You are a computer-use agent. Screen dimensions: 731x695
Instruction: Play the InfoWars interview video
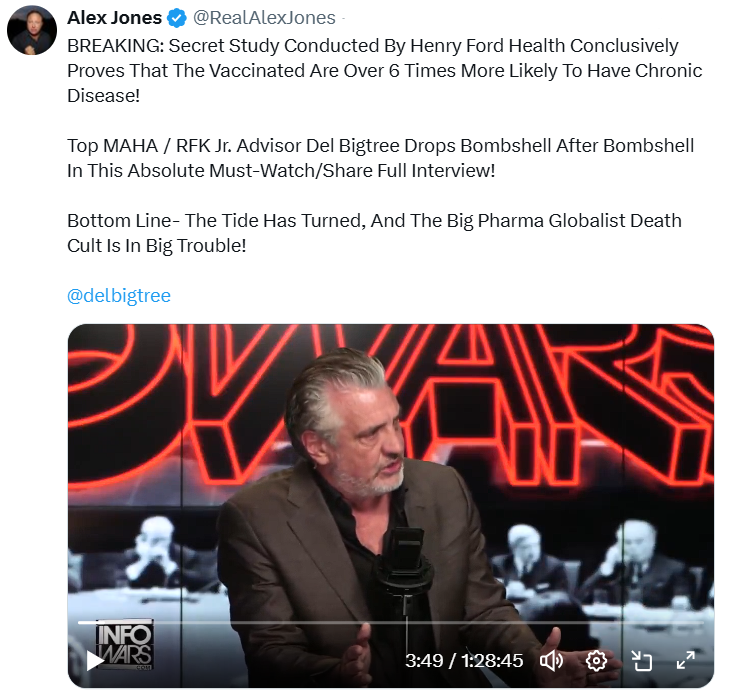point(96,661)
